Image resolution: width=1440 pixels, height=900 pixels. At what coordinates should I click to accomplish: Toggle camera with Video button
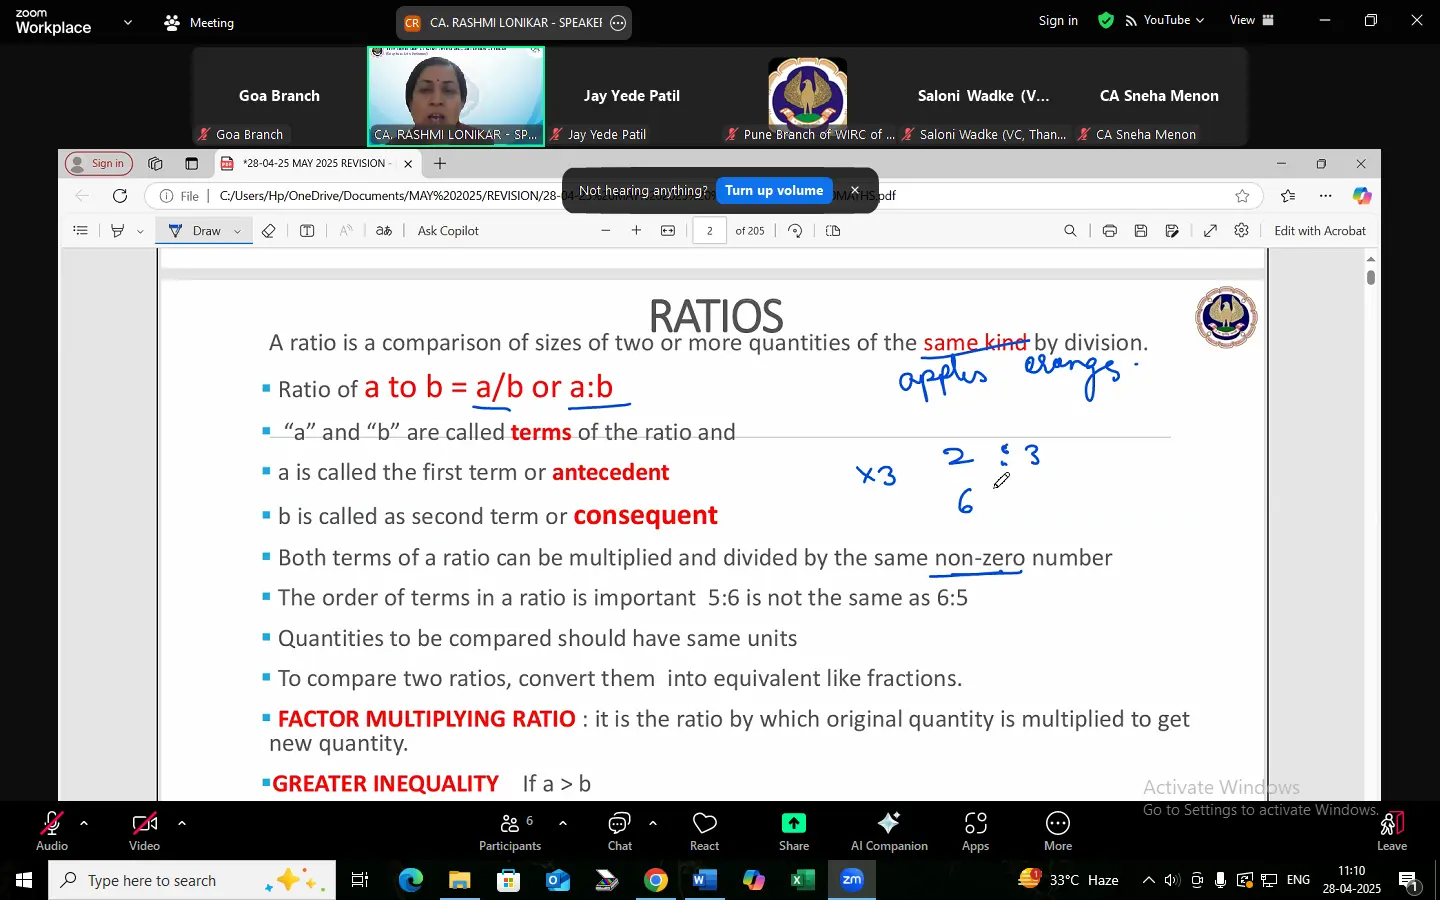(x=145, y=831)
